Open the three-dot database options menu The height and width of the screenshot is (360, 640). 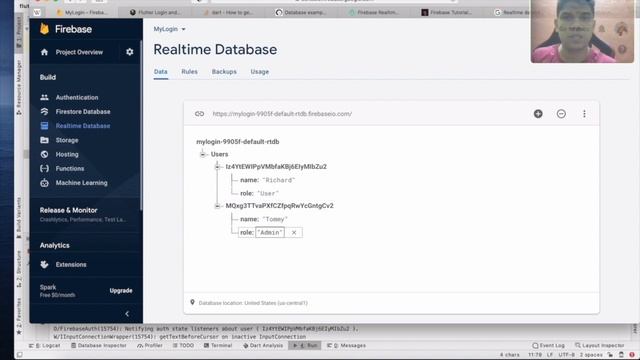[584, 114]
